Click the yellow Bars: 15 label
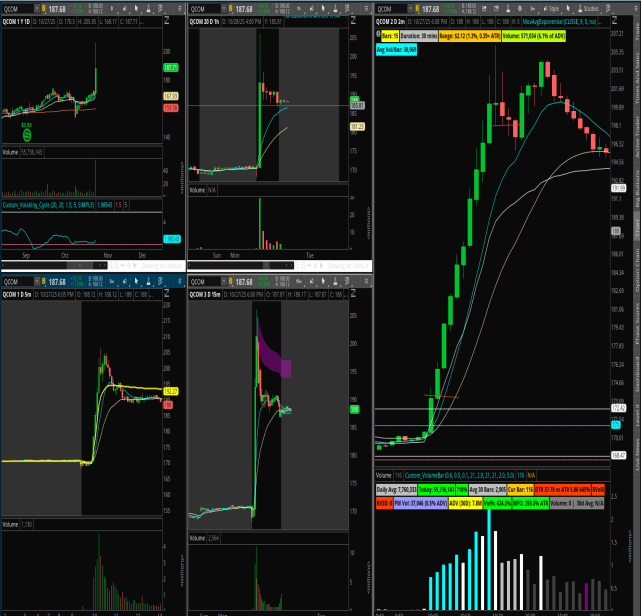 click(x=390, y=36)
